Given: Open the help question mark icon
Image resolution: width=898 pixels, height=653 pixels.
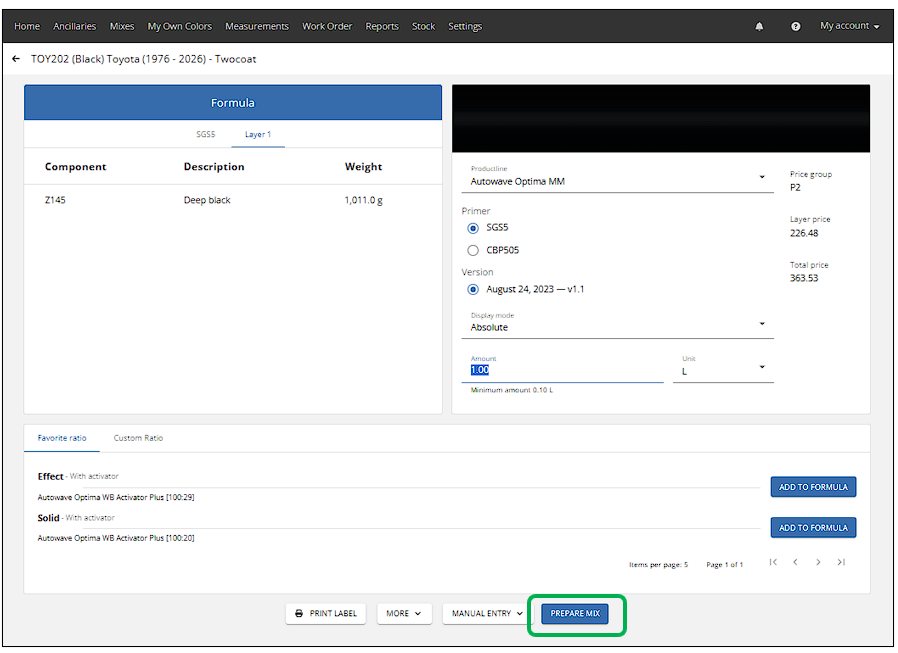Looking at the screenshot, I should click(x=795, y=26).
